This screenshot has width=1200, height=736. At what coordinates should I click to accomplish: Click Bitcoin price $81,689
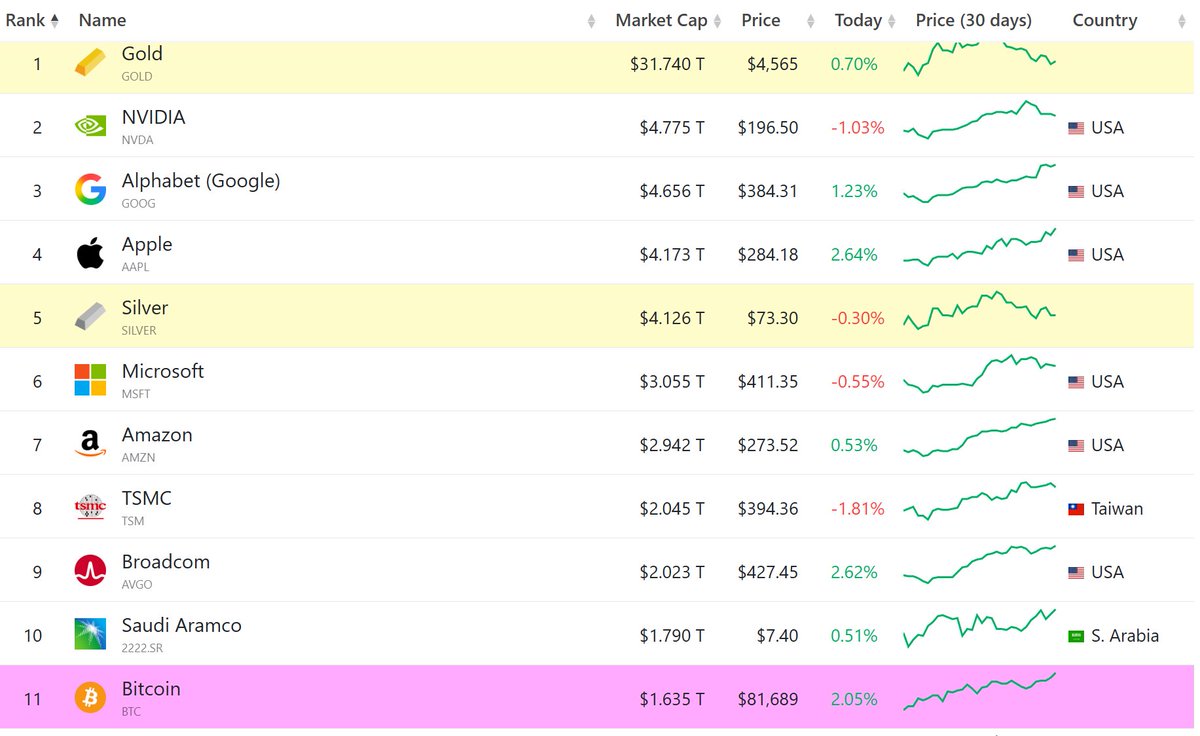[x=768, y=699]
